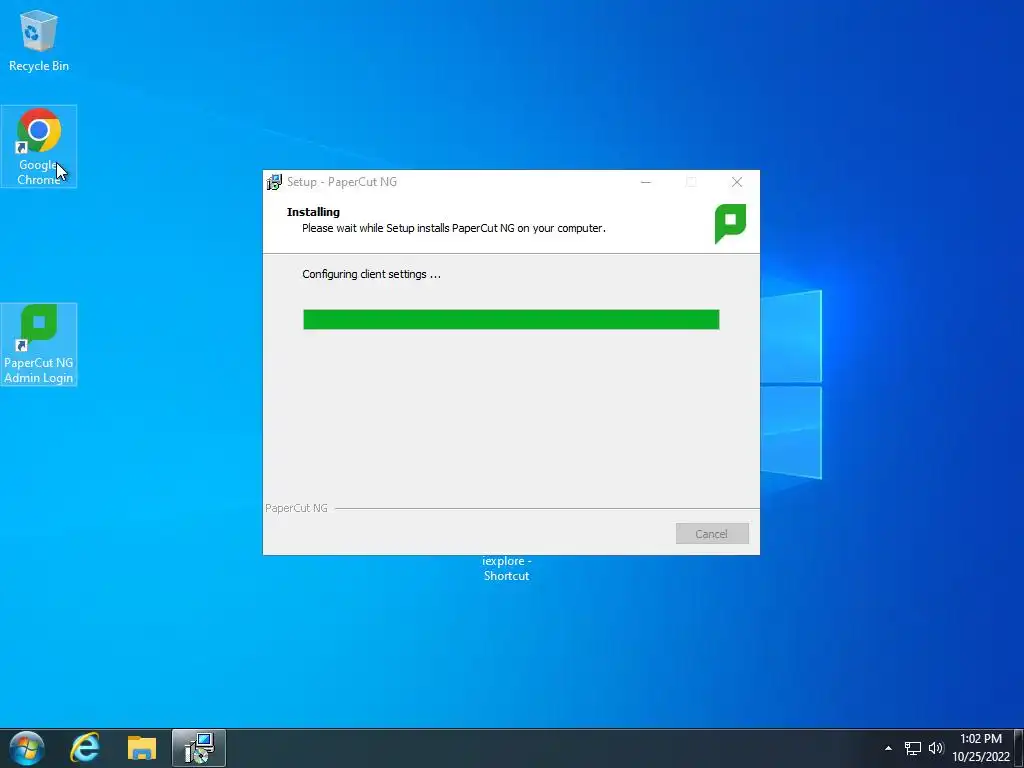This screenshot has width=1024, height=768.
Task: Show hidden system tray icons
Action: 888,748
